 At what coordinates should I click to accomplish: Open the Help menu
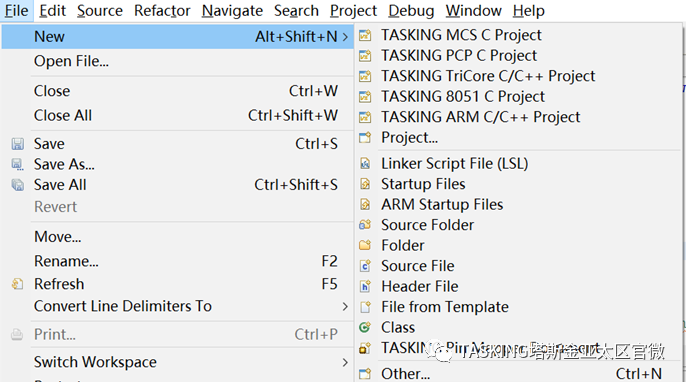(x=528, y=11)
